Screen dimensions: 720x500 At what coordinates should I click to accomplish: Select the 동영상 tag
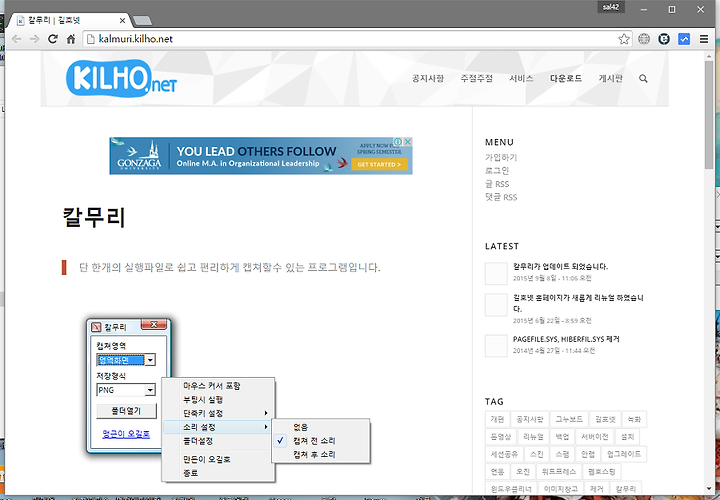(501, 437)
